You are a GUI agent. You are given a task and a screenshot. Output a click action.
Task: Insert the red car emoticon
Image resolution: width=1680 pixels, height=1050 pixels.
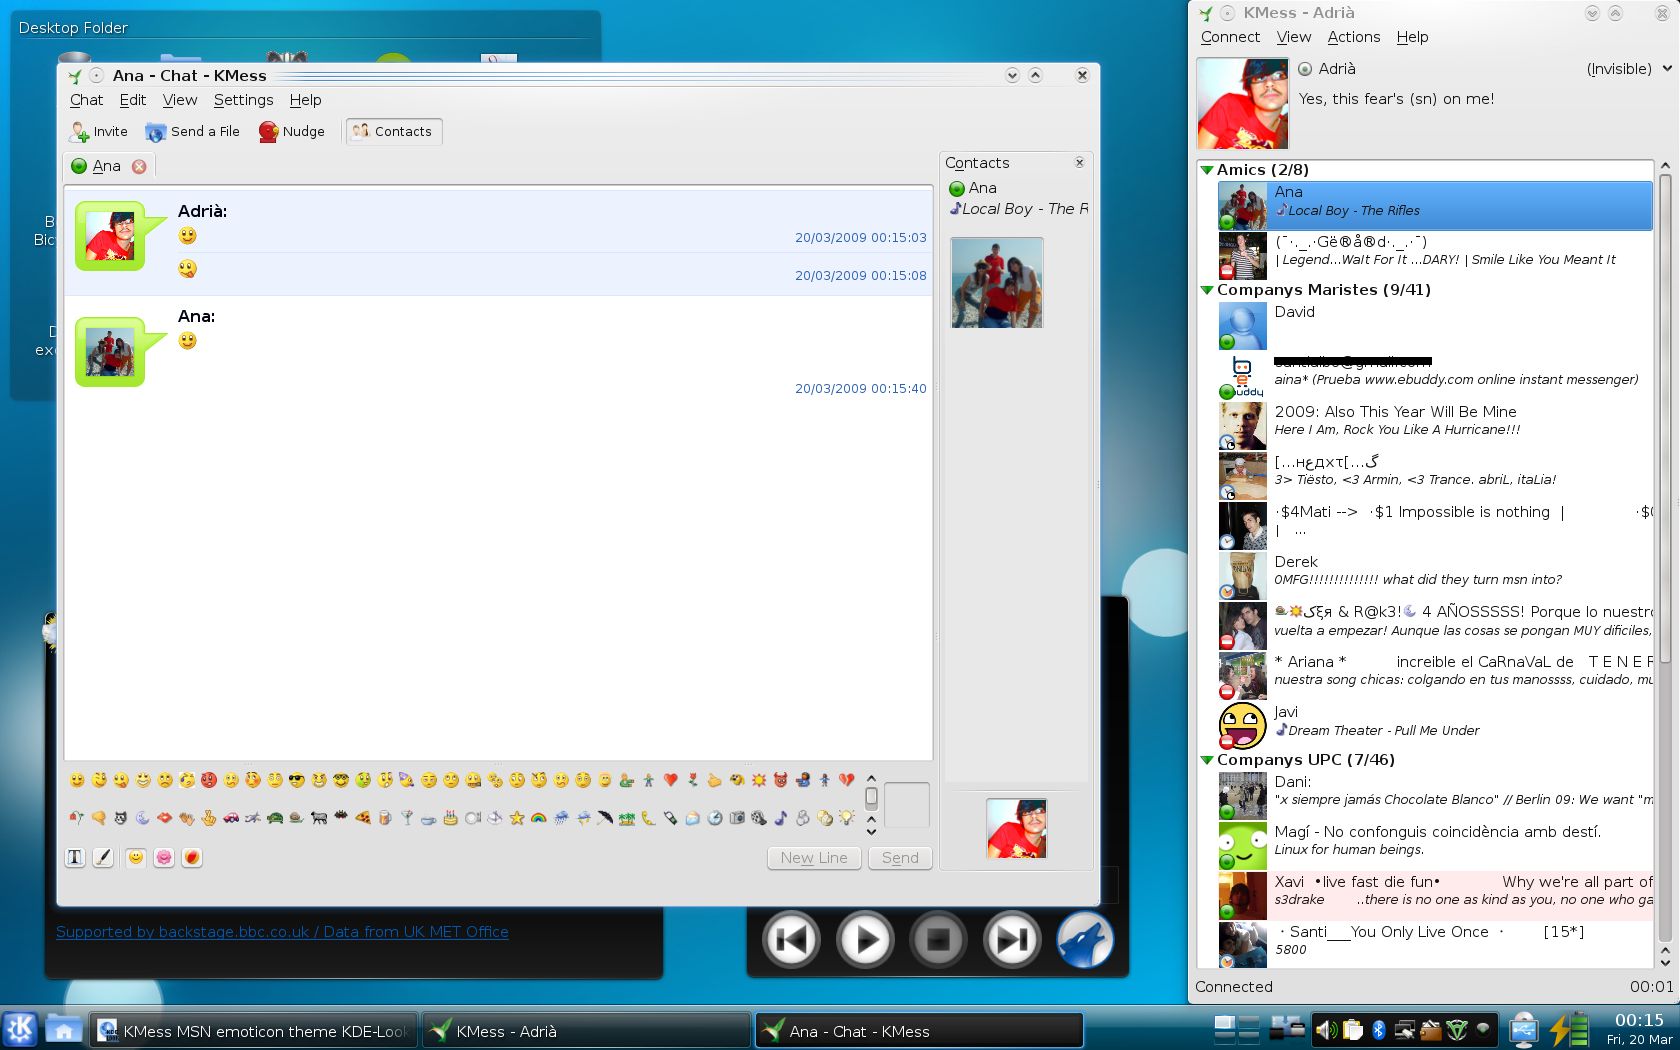231,818
